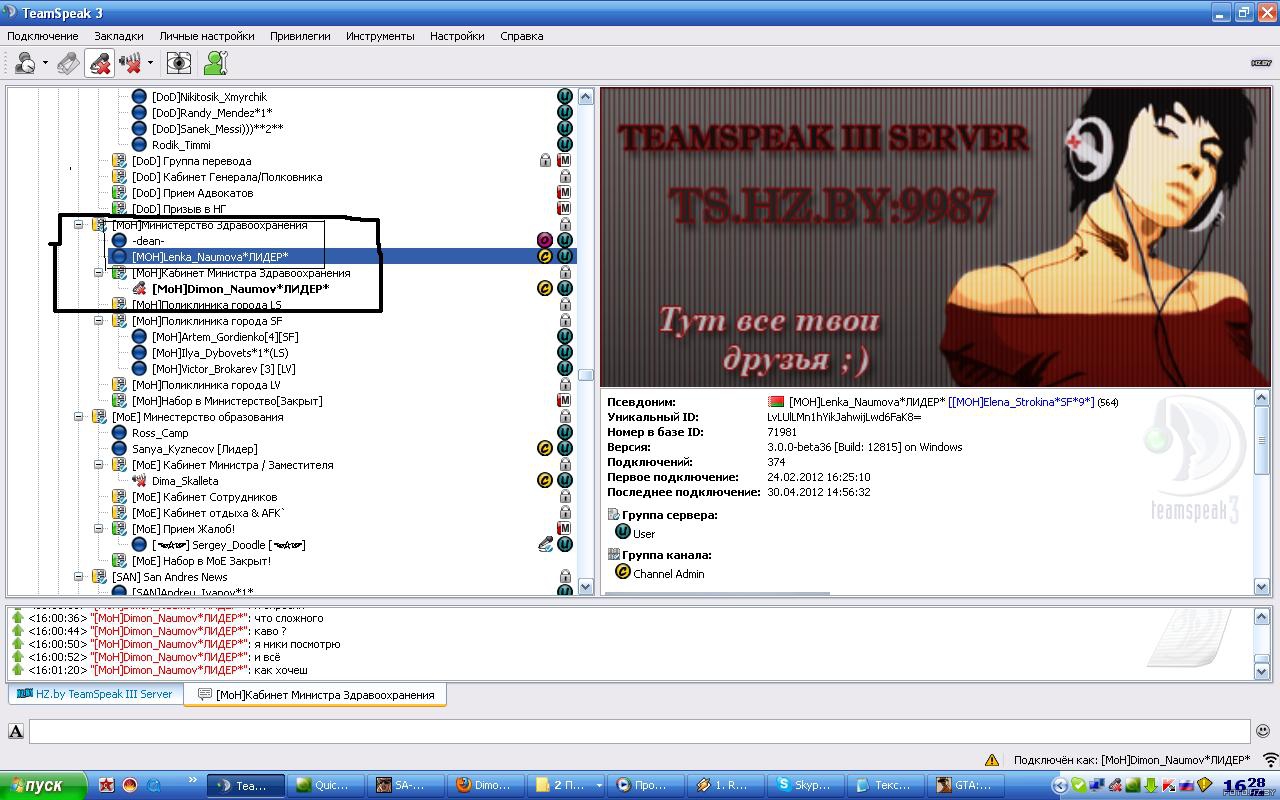Click the chat message input field
Screen dimensions: 1280x800
[639, 731]
